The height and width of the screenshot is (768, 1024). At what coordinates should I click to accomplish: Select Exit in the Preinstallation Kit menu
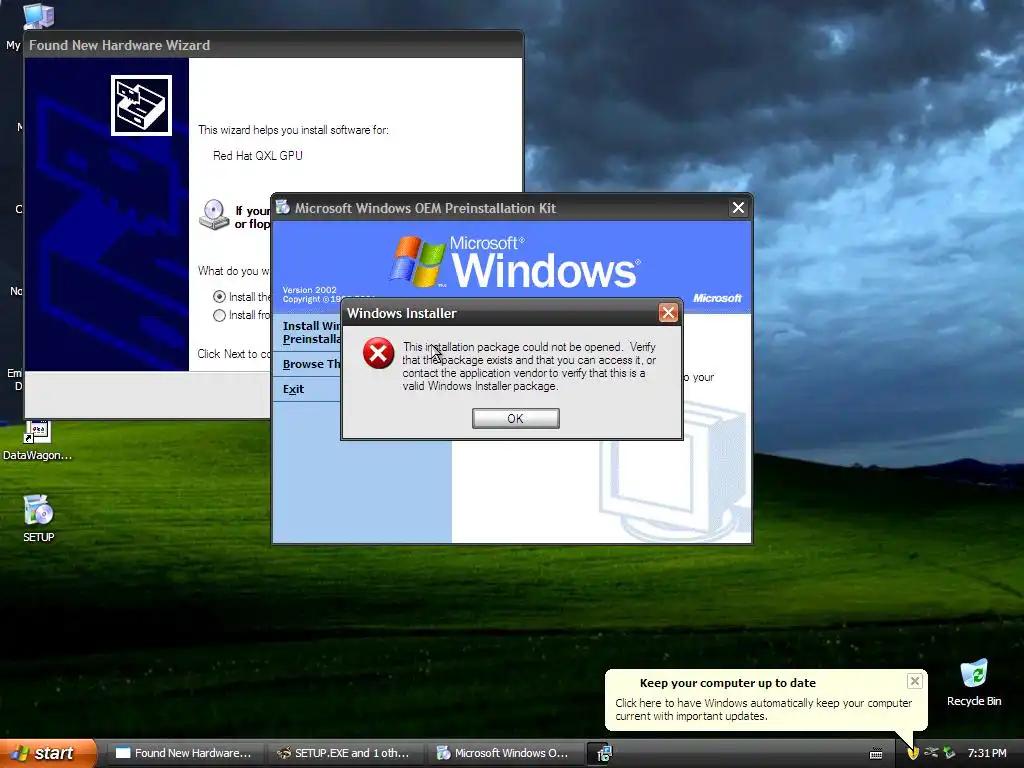point(293,389)
